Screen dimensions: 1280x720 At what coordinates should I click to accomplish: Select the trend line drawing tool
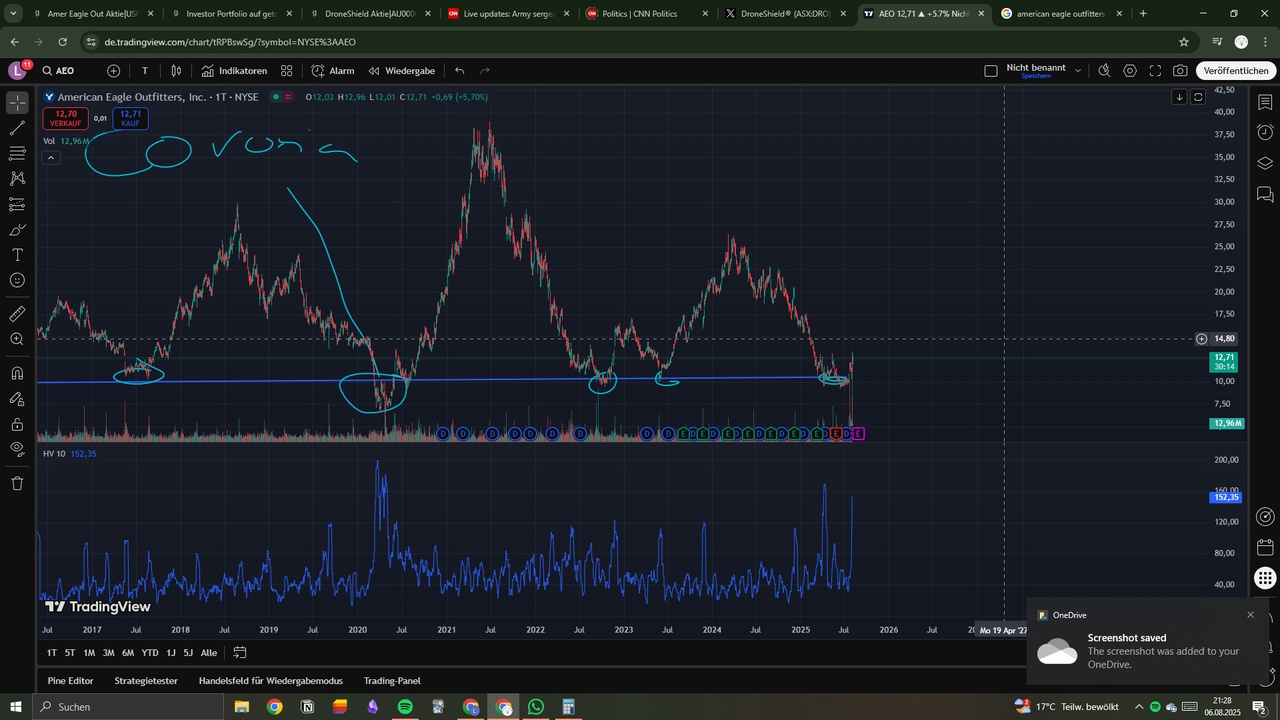[17, 128]
